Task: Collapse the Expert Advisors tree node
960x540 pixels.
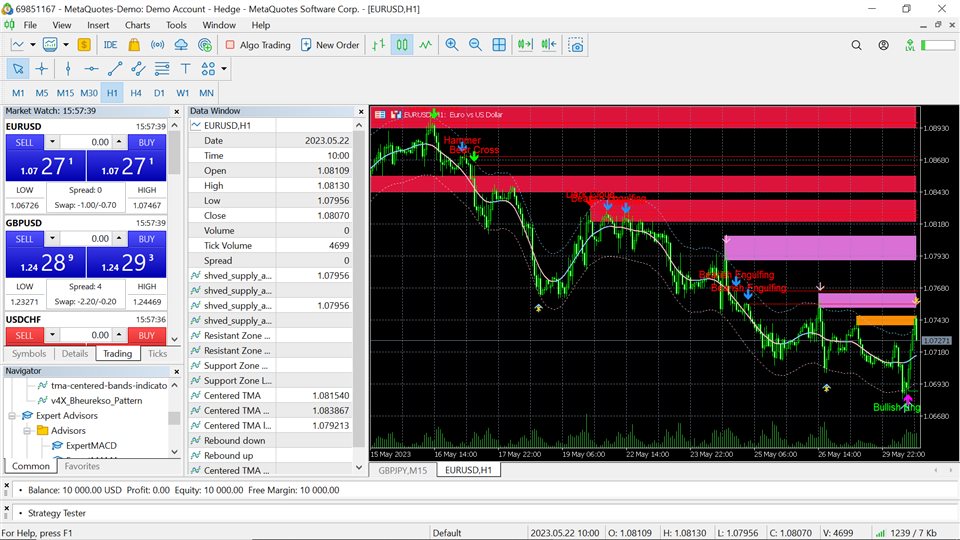Action: coord(12,416)
